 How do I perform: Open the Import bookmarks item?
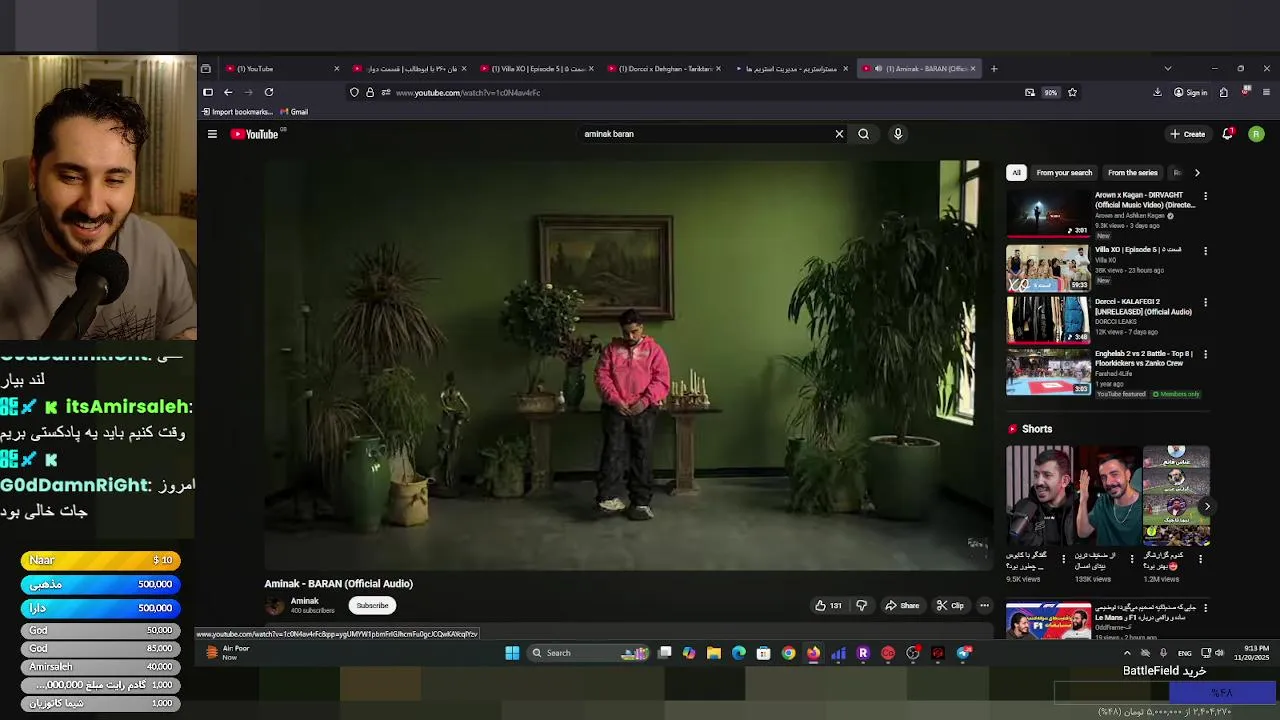click(x=237, y=112)
